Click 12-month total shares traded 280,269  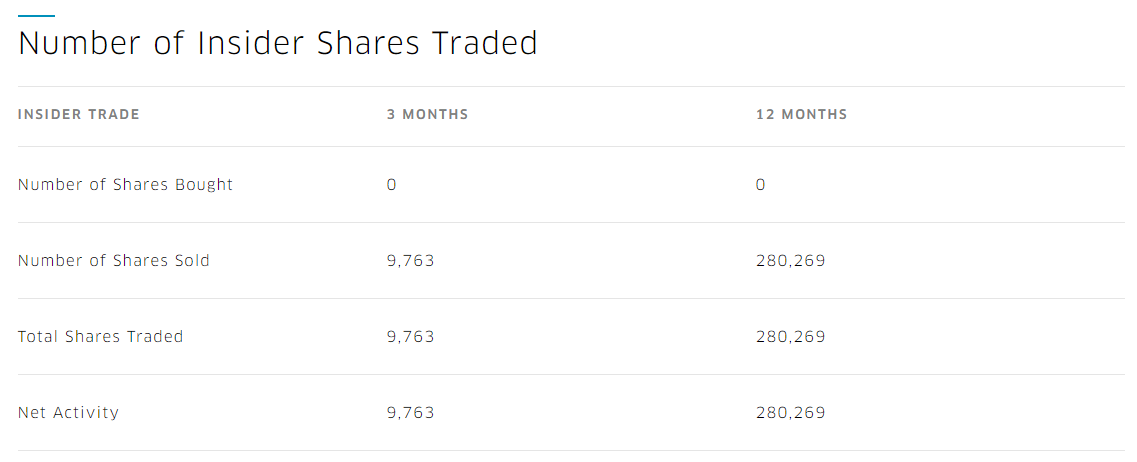click(x=790, y=337)
